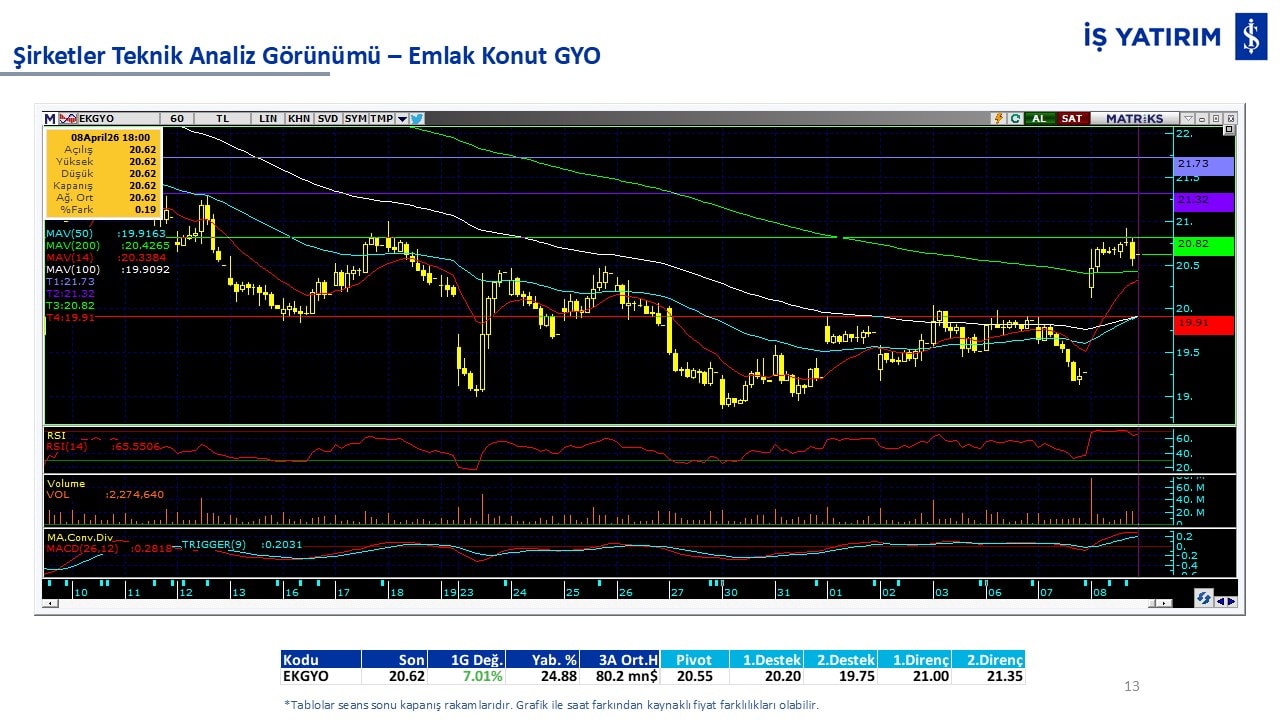Click the lightning bolt quick-order icon

pyautogui.click(x=997, y=118)
